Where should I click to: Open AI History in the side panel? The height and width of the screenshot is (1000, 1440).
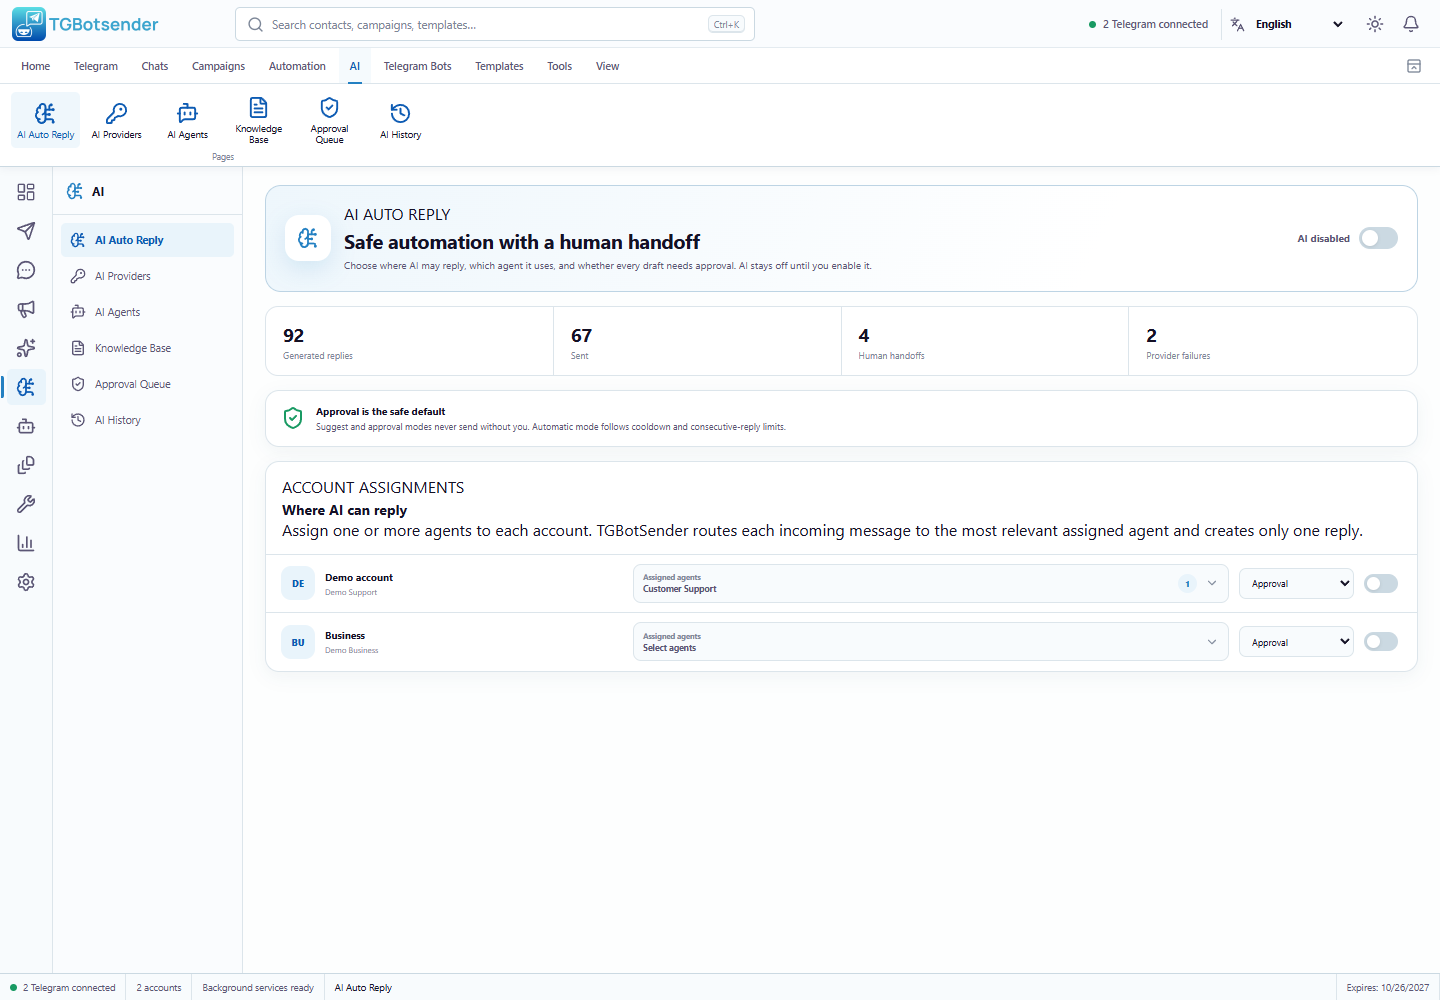147,420
